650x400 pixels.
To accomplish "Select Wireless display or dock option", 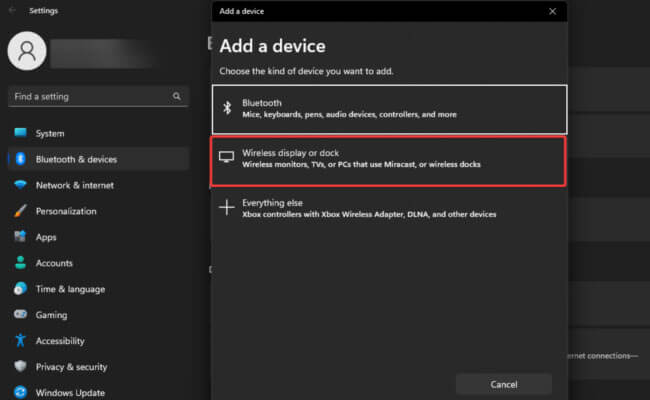I will pyautogui.click(x=388, y=161).
